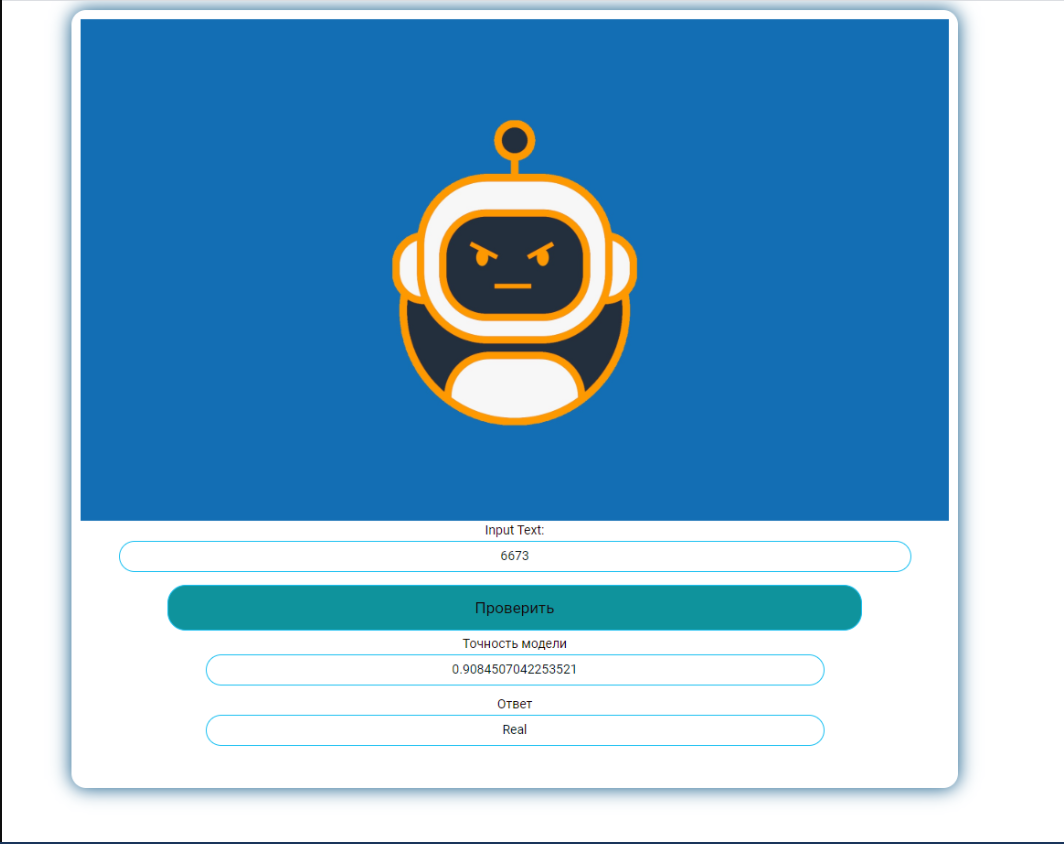Click the Точность модели value field
Screen dimensions: 1064x844
click(514, 670)
